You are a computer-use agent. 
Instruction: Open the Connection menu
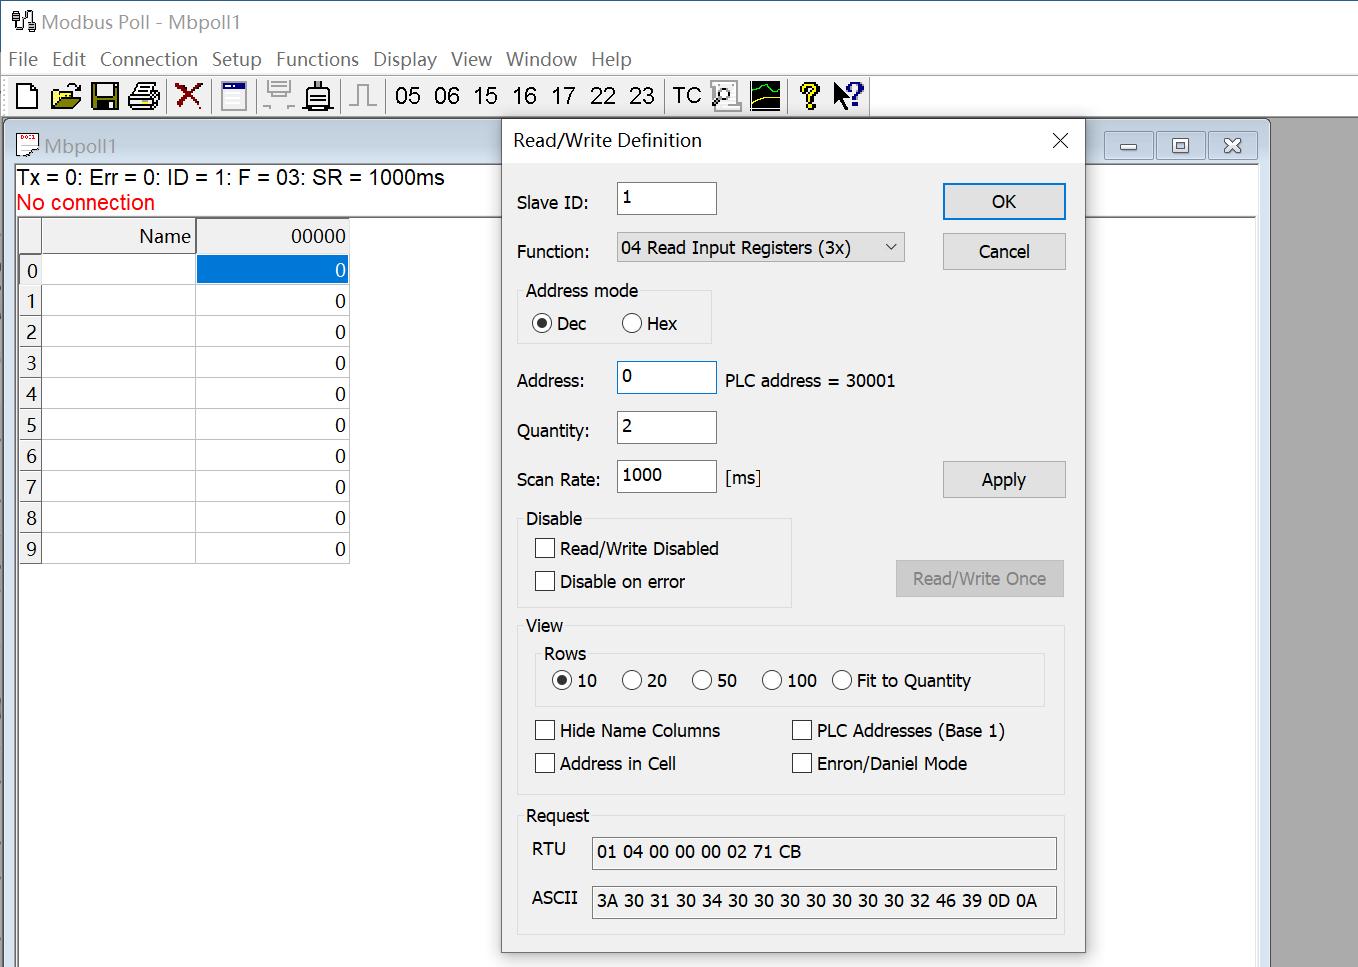coord(149,60)
